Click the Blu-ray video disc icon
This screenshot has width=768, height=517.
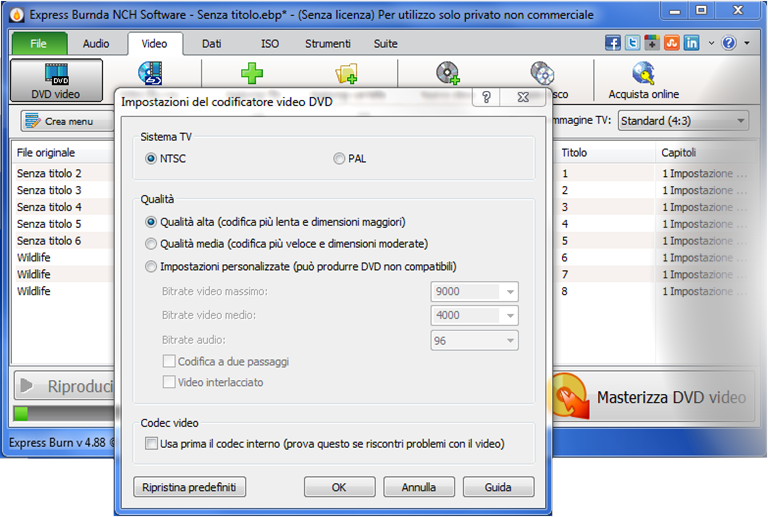150,73
